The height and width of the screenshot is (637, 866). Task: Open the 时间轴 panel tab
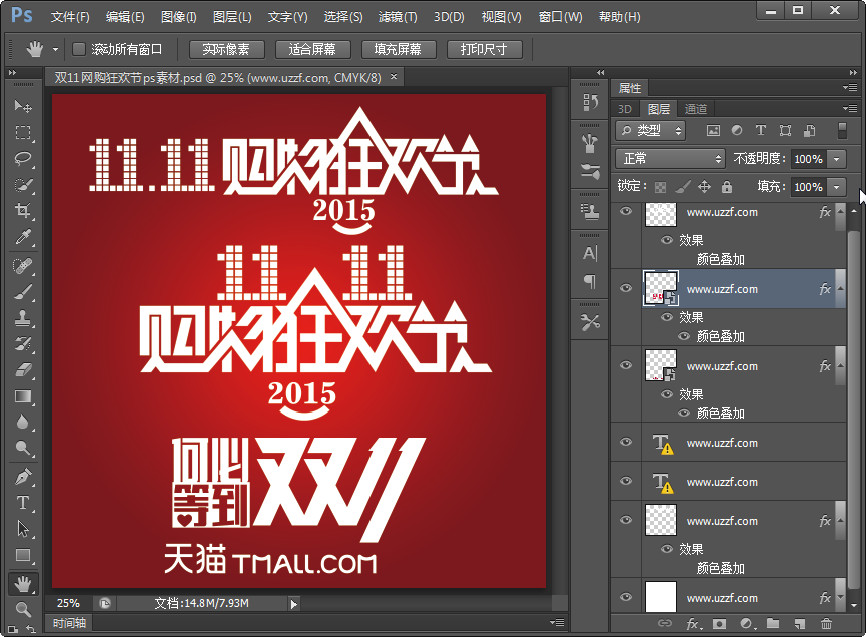pyautogui.click(x=69, y=623)
